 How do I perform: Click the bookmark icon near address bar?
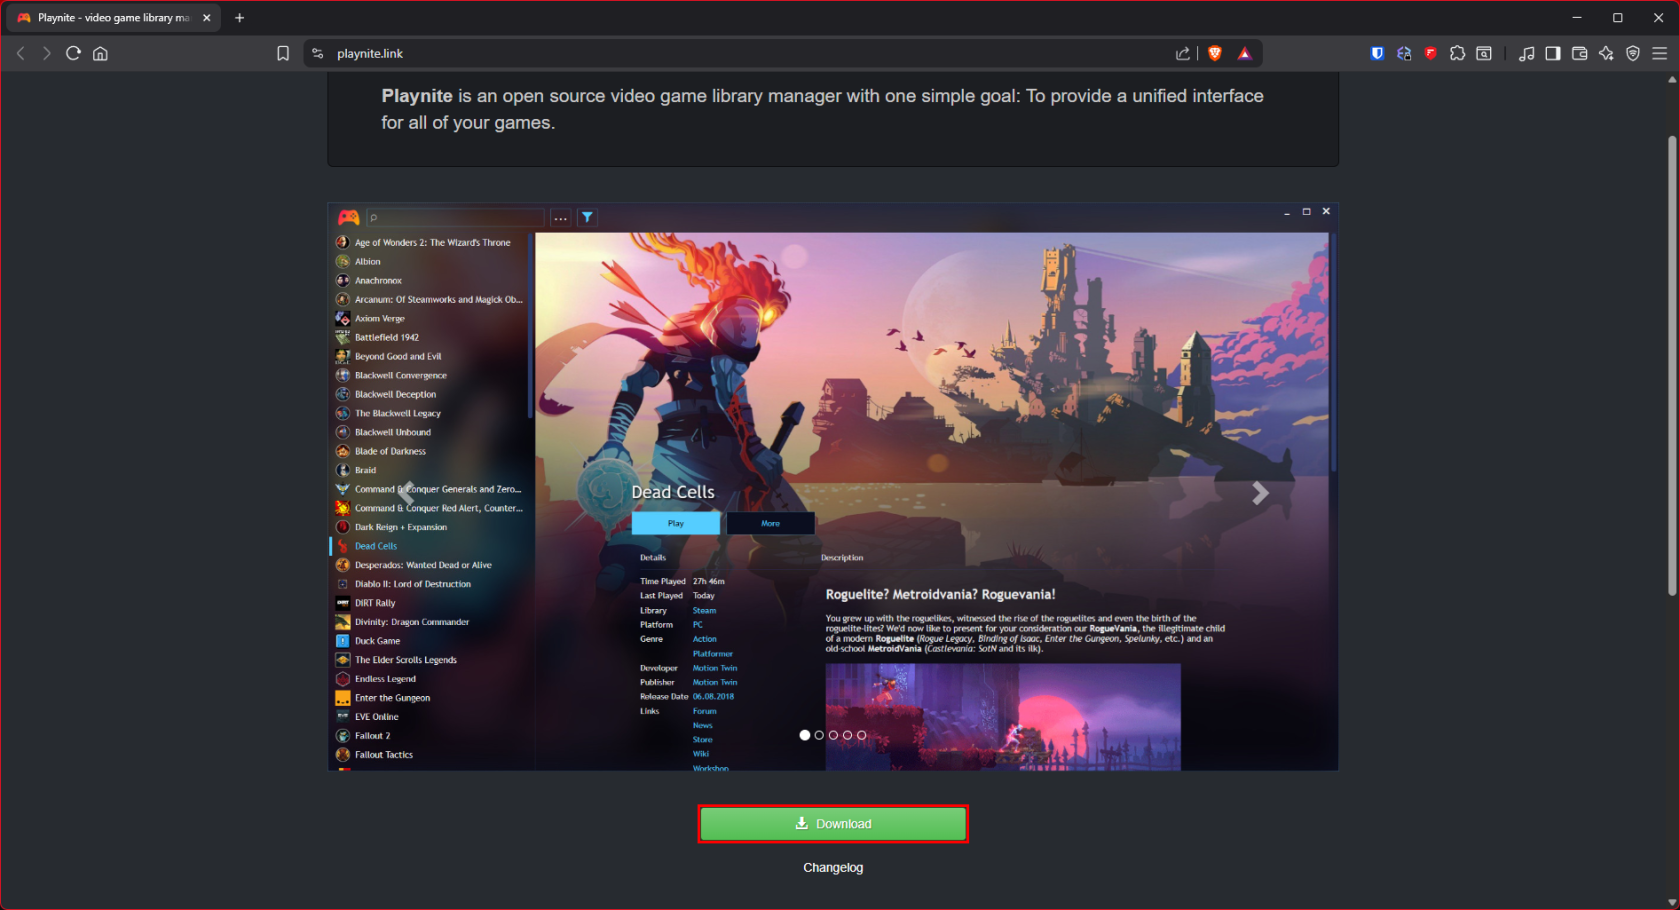pos(283,53)
